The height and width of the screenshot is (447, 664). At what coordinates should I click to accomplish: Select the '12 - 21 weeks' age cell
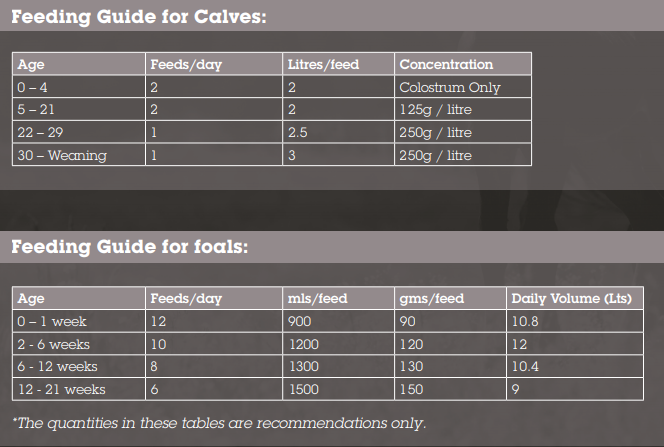[79, 389]
